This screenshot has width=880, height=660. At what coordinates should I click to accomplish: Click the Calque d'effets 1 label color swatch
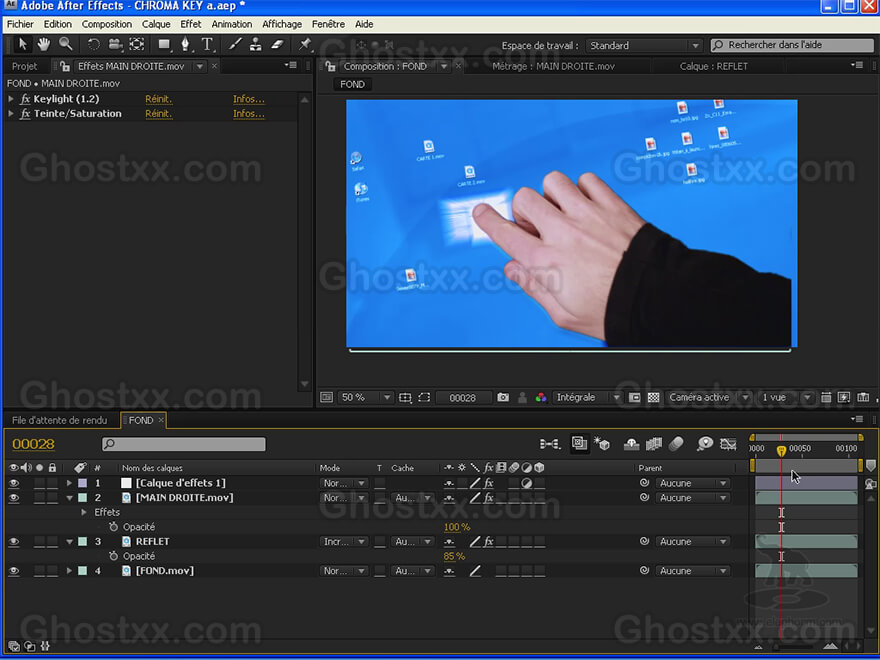tap(82, 483)
